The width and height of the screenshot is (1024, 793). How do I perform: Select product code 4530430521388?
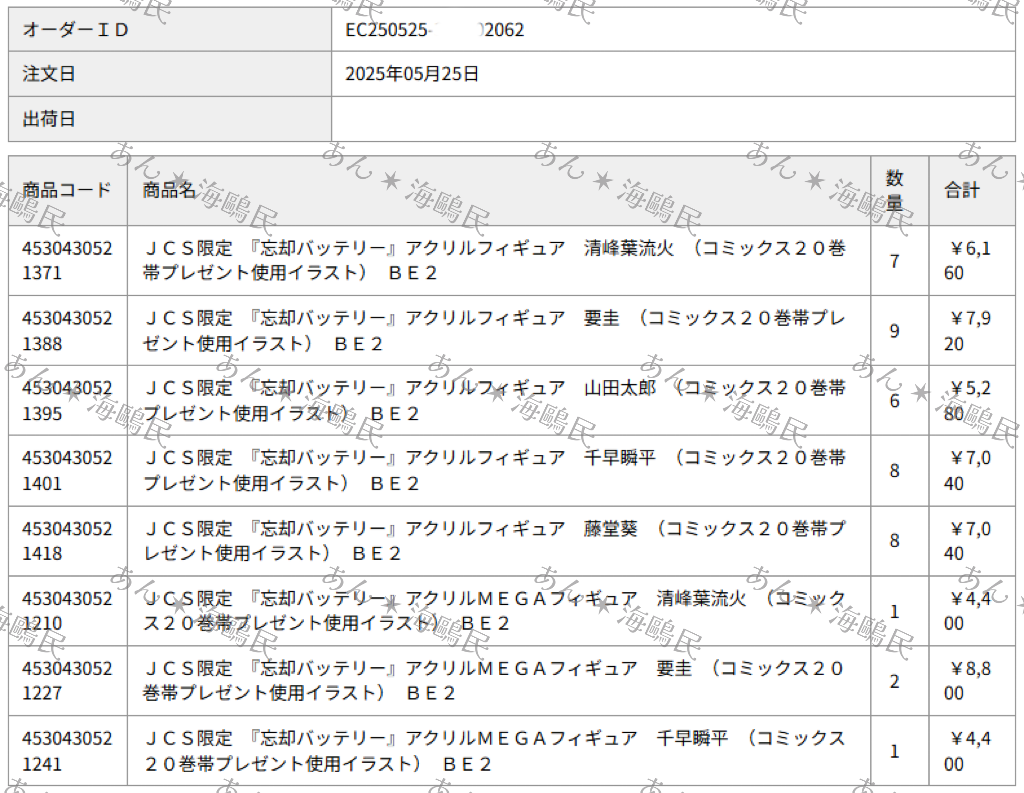[67, 331]
